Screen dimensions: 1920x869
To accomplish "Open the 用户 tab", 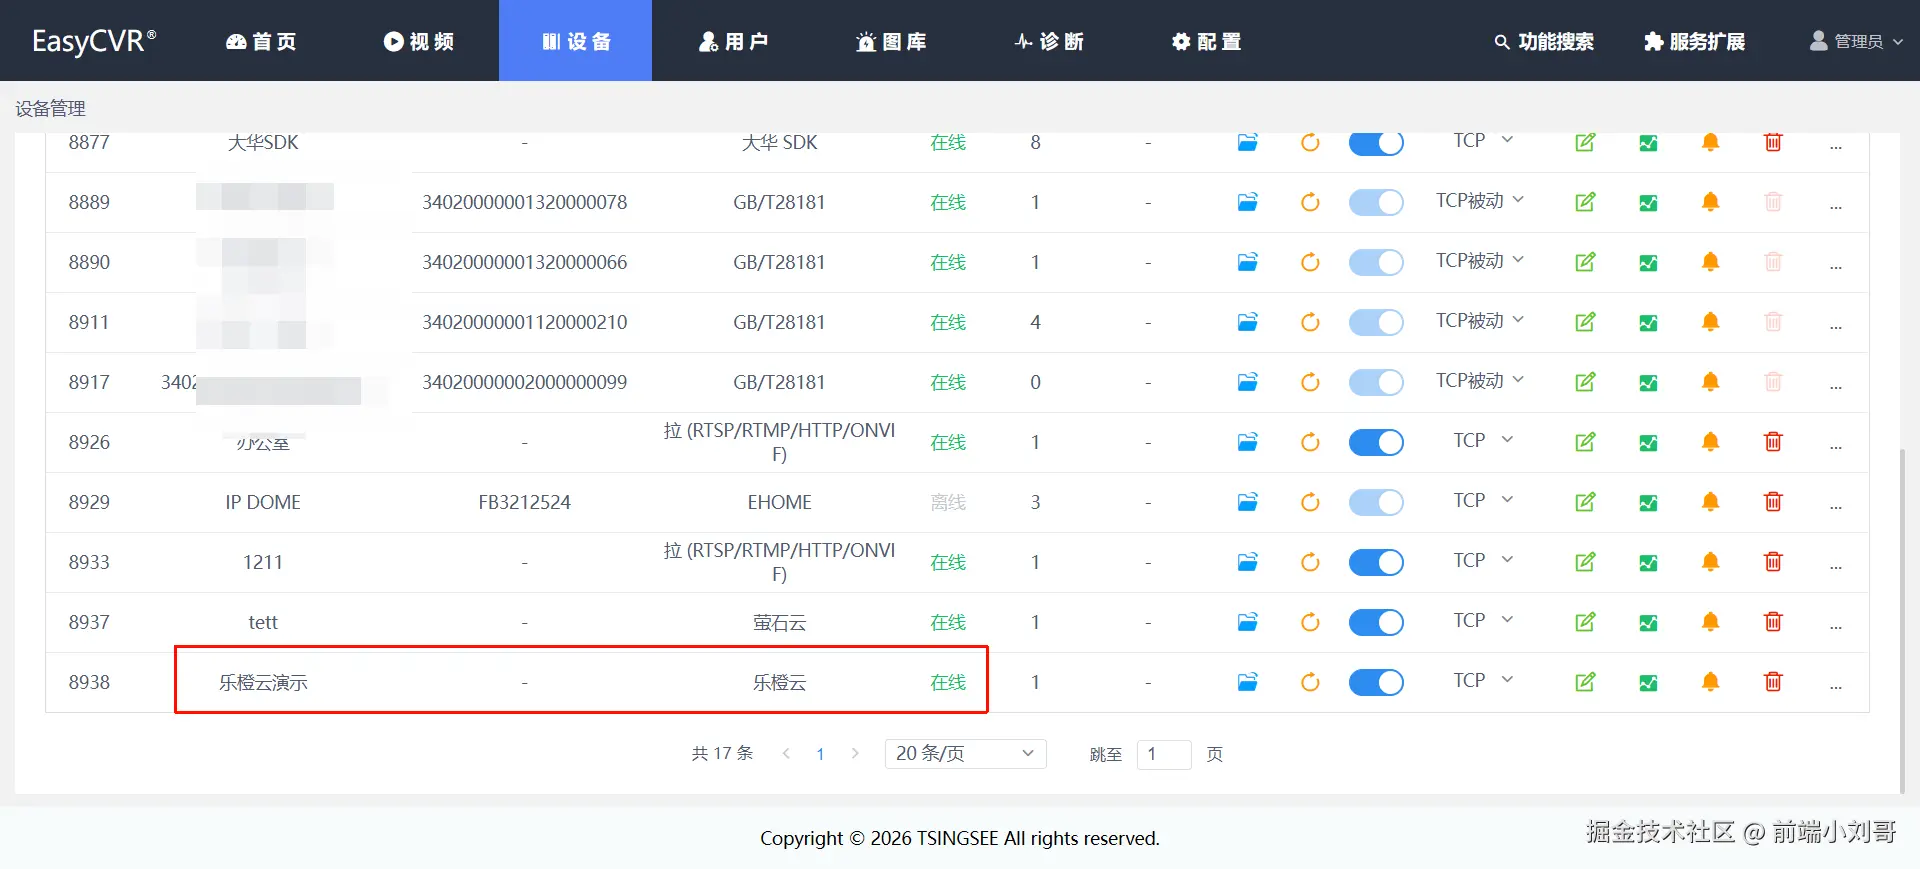I will (x=733, y=41).
